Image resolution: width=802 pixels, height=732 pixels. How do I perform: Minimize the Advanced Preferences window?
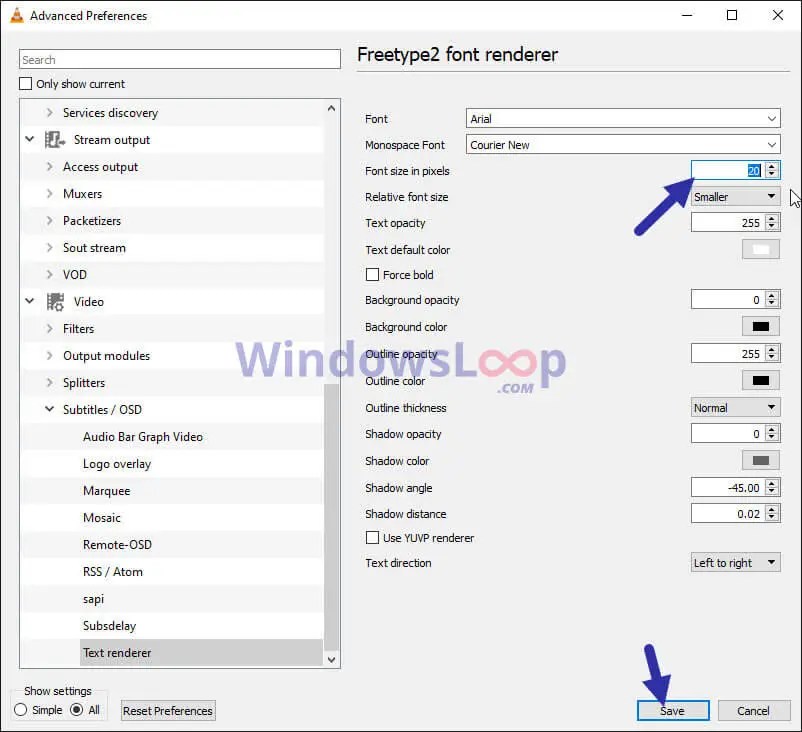(x=687, y=15)
